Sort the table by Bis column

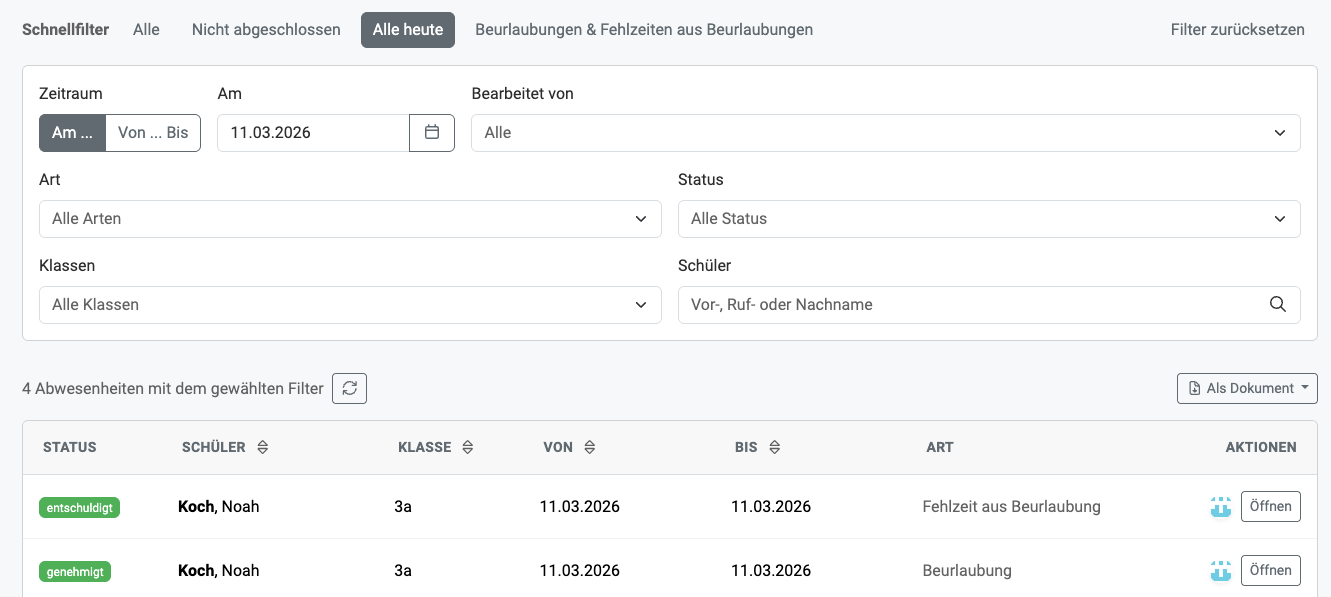[x=774, y=448]
